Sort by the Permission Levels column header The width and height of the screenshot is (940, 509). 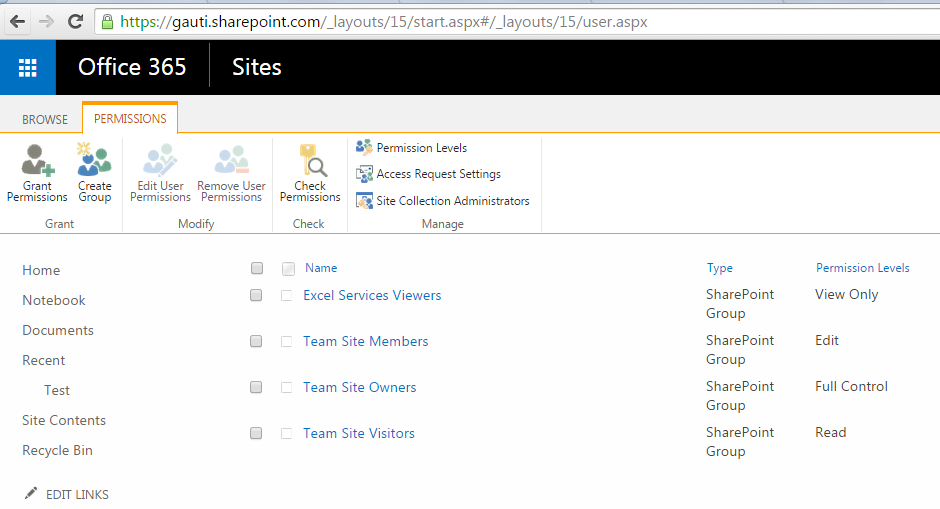862,268
